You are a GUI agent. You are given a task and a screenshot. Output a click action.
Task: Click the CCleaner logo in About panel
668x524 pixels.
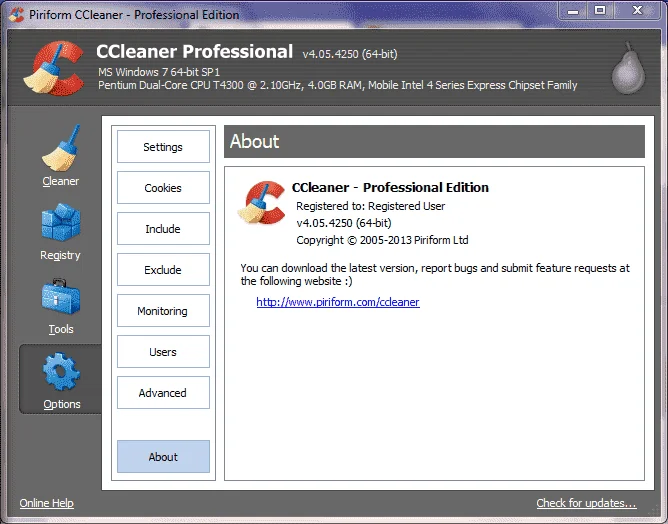pyautogui.click(x=262, y=202)
